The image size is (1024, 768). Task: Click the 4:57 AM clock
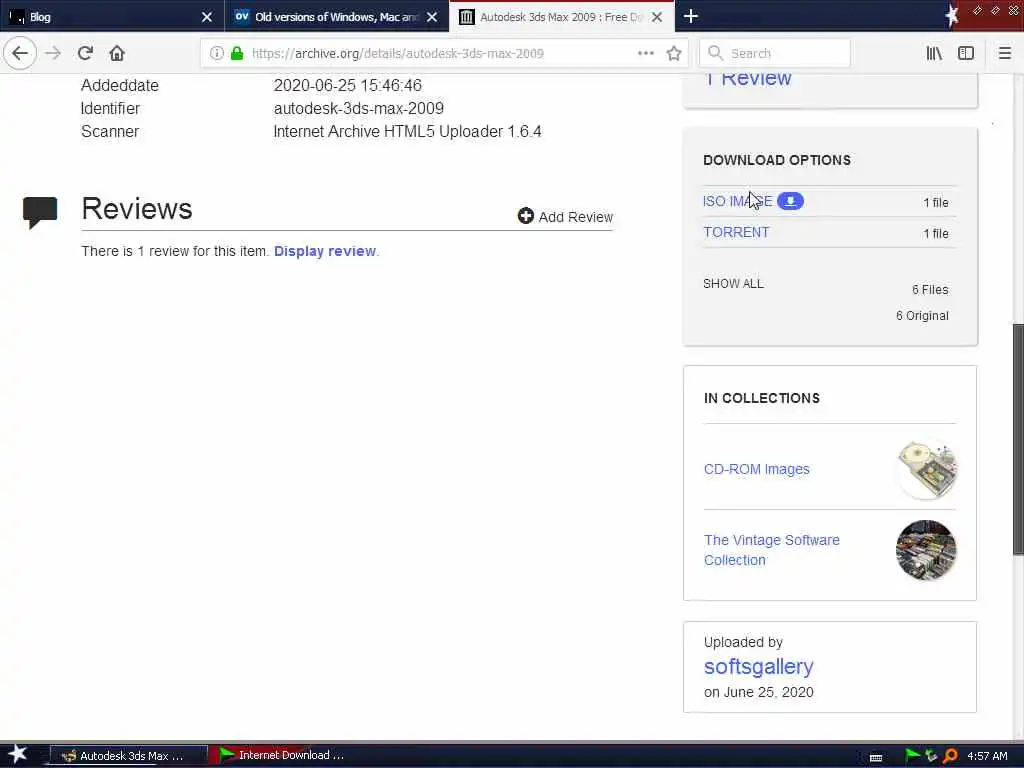[x=987, y=756]
